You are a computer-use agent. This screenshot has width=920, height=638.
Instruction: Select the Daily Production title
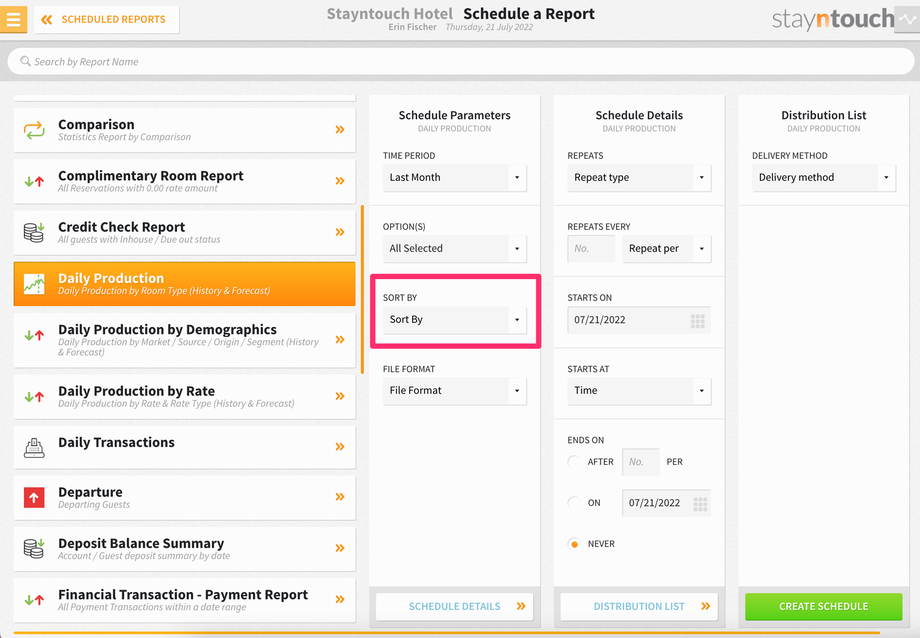(111, 278)
